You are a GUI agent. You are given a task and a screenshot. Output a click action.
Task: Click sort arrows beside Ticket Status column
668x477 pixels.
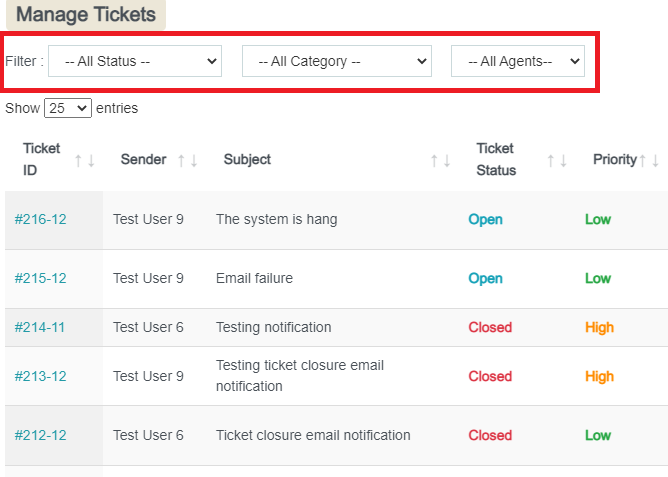557,160
